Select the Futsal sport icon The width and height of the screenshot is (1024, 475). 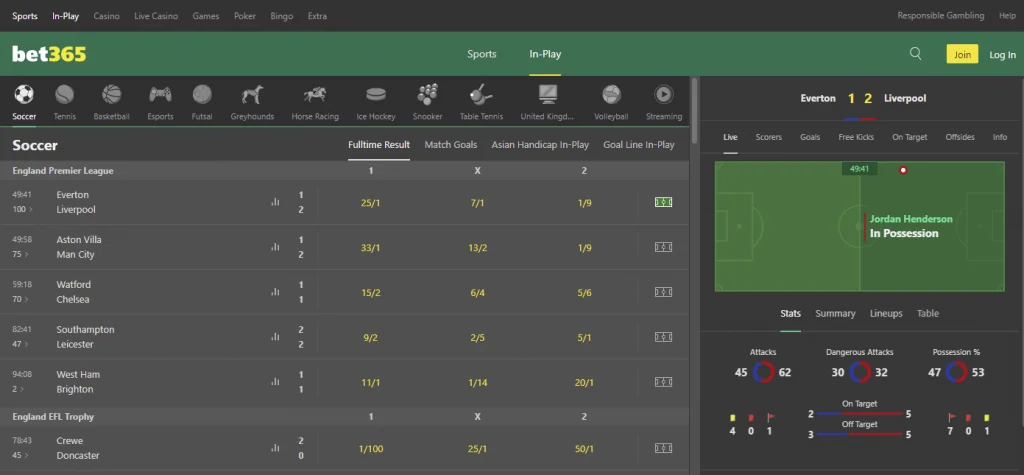pos(202,95)
